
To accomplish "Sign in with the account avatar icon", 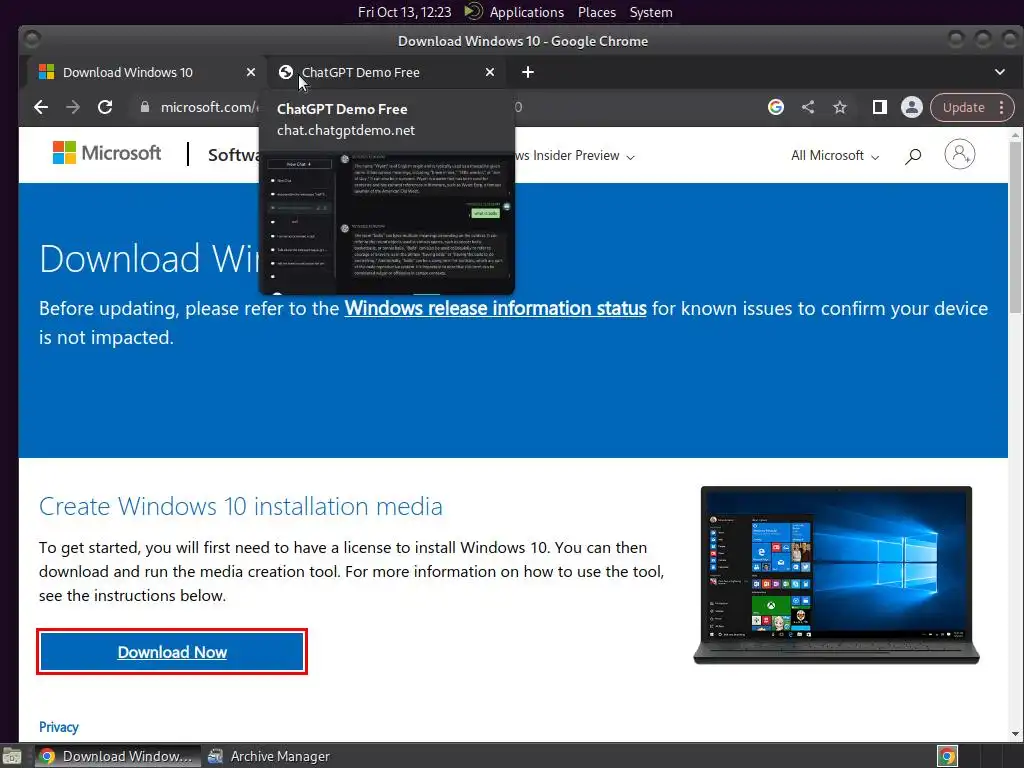I will [x=959, y=154].
